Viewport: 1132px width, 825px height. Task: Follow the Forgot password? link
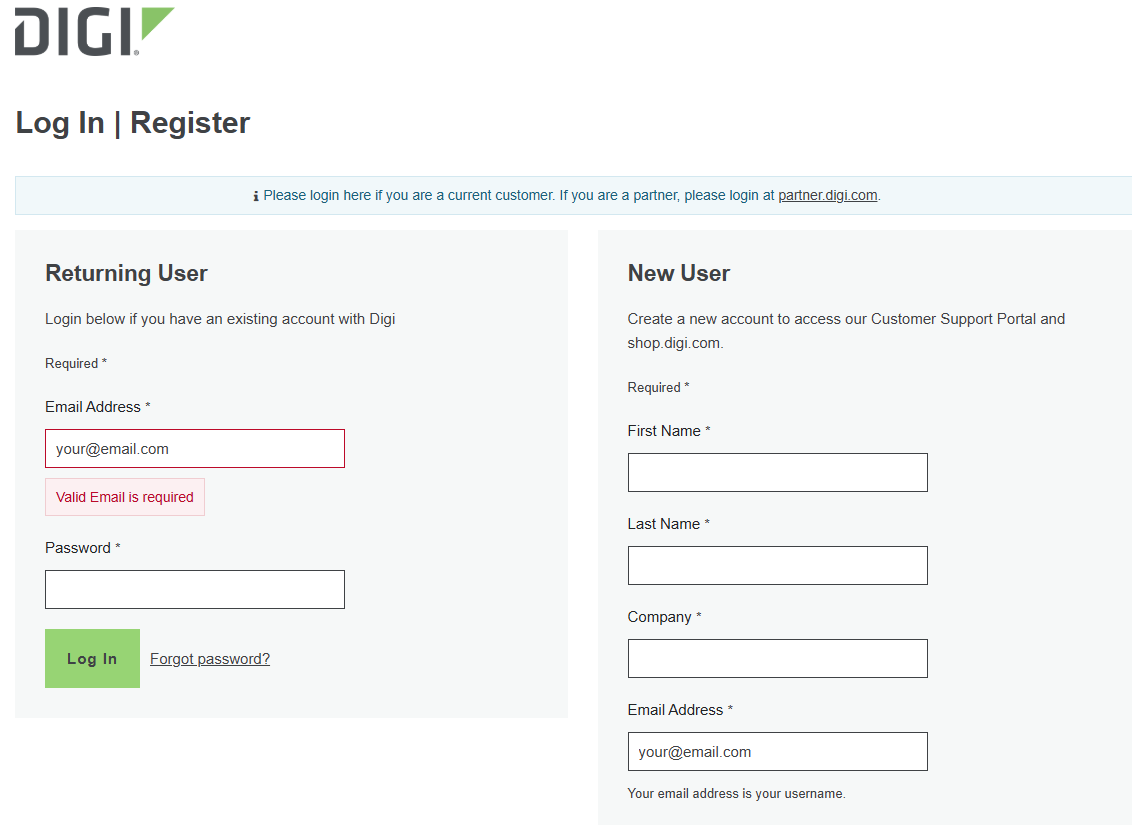(x=210, y=659)
